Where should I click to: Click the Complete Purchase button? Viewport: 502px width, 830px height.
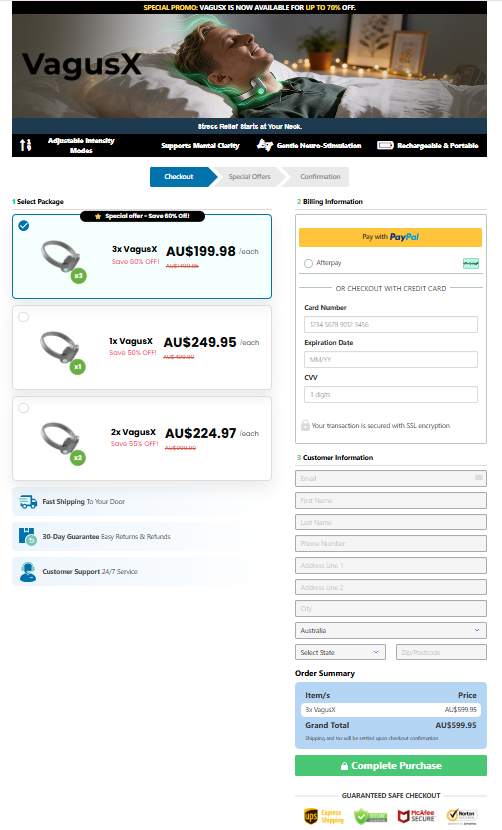(x=391, y=765)
